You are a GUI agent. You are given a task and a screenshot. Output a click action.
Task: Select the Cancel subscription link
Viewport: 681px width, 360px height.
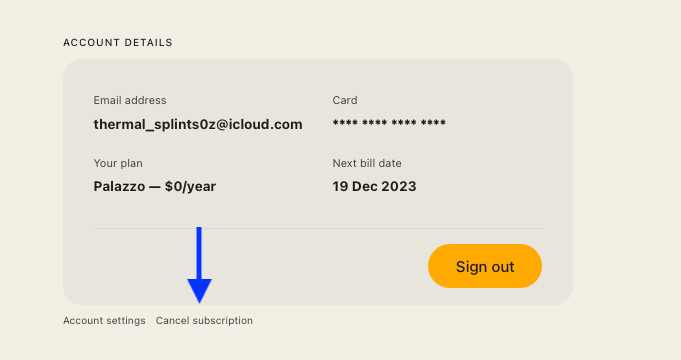tap(204, 320)
